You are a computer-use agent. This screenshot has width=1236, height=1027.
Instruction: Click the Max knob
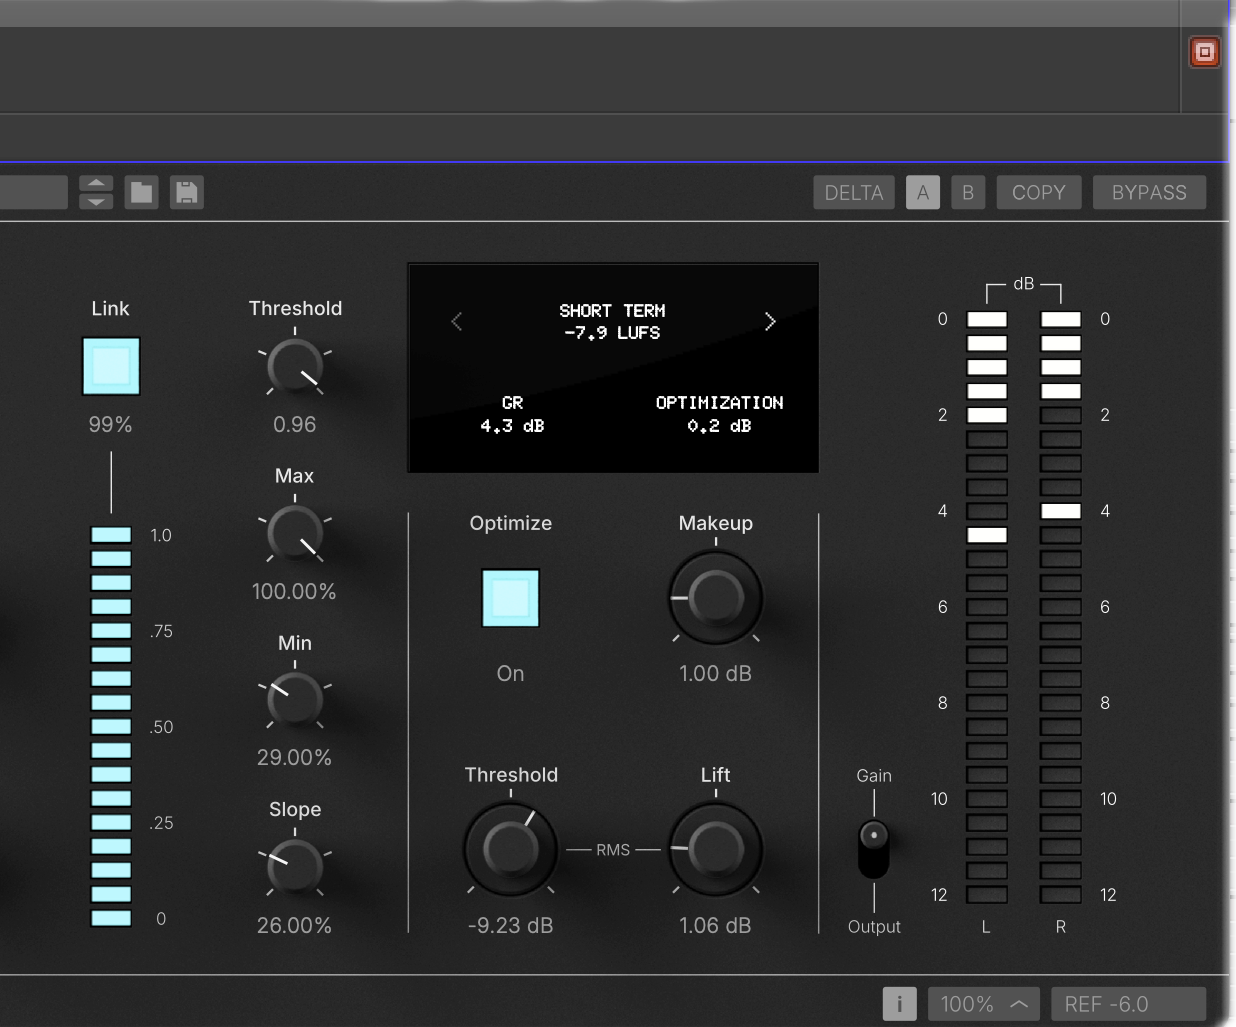click(295, 533)
